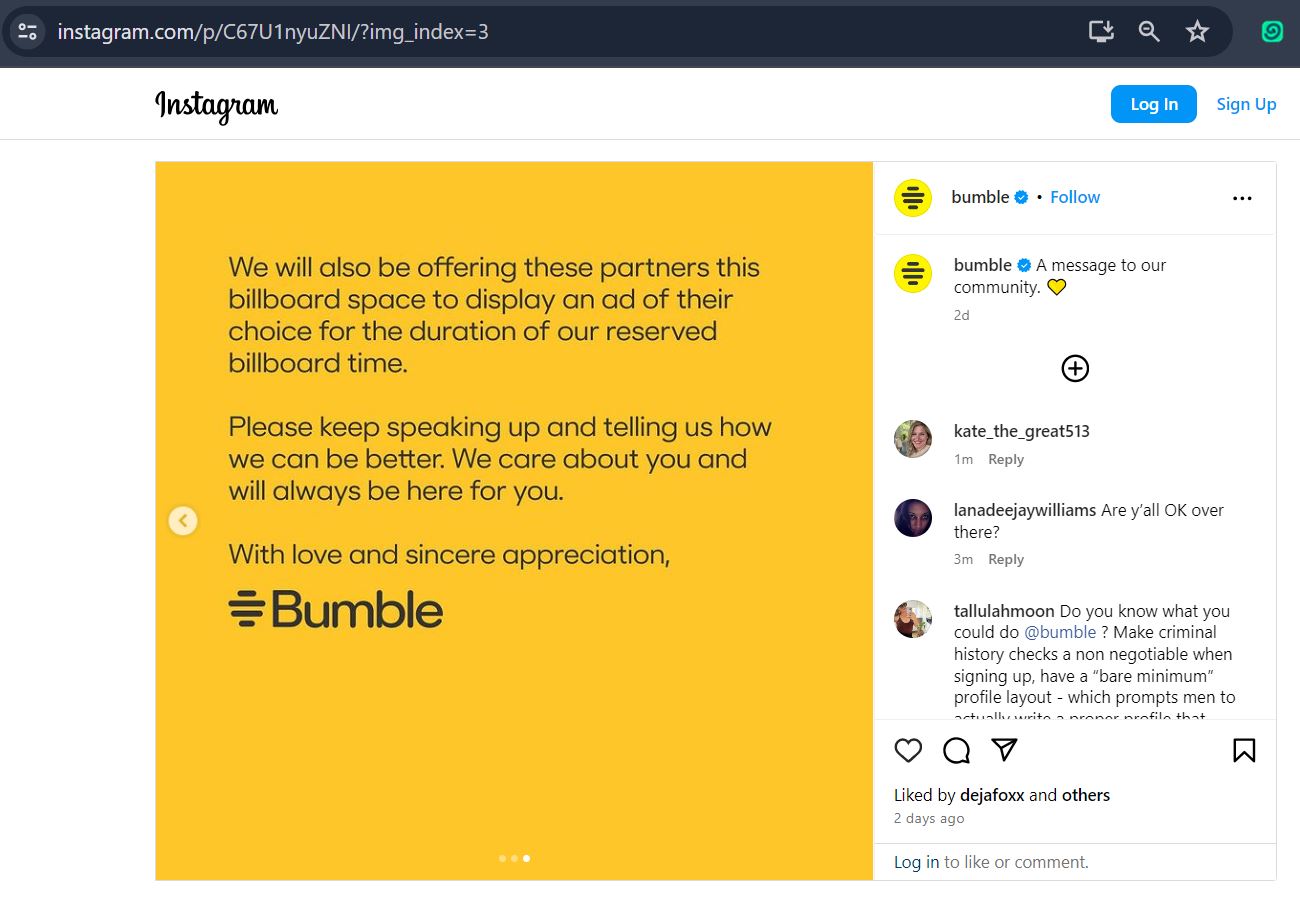Image resolution: width=1300 pixels, height=906 pixels.
Task: Click the Log In button
Action: [x=1153, y=103]
